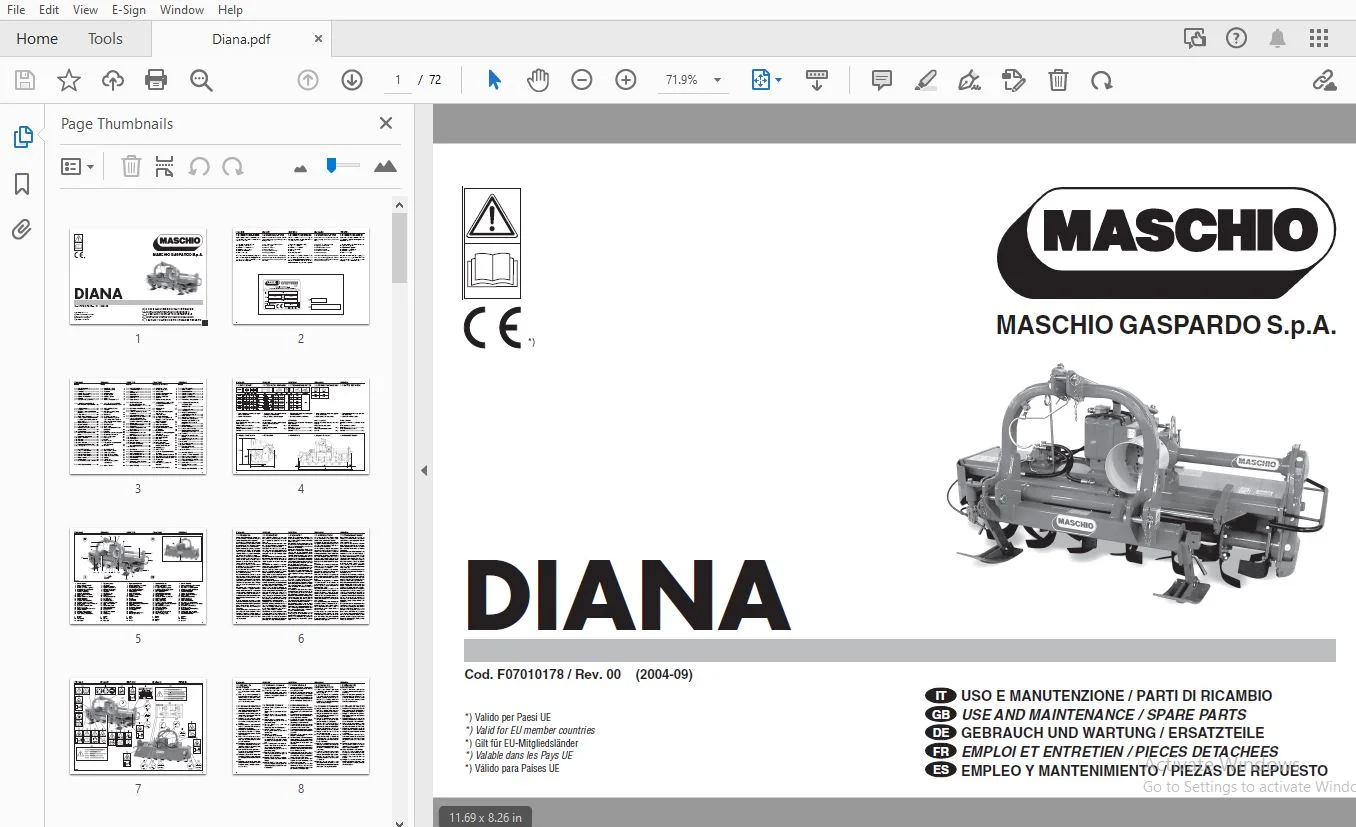1356x827 pixels.
Task: Zoom out with the minus button
Action: click(x=582, y=80)
